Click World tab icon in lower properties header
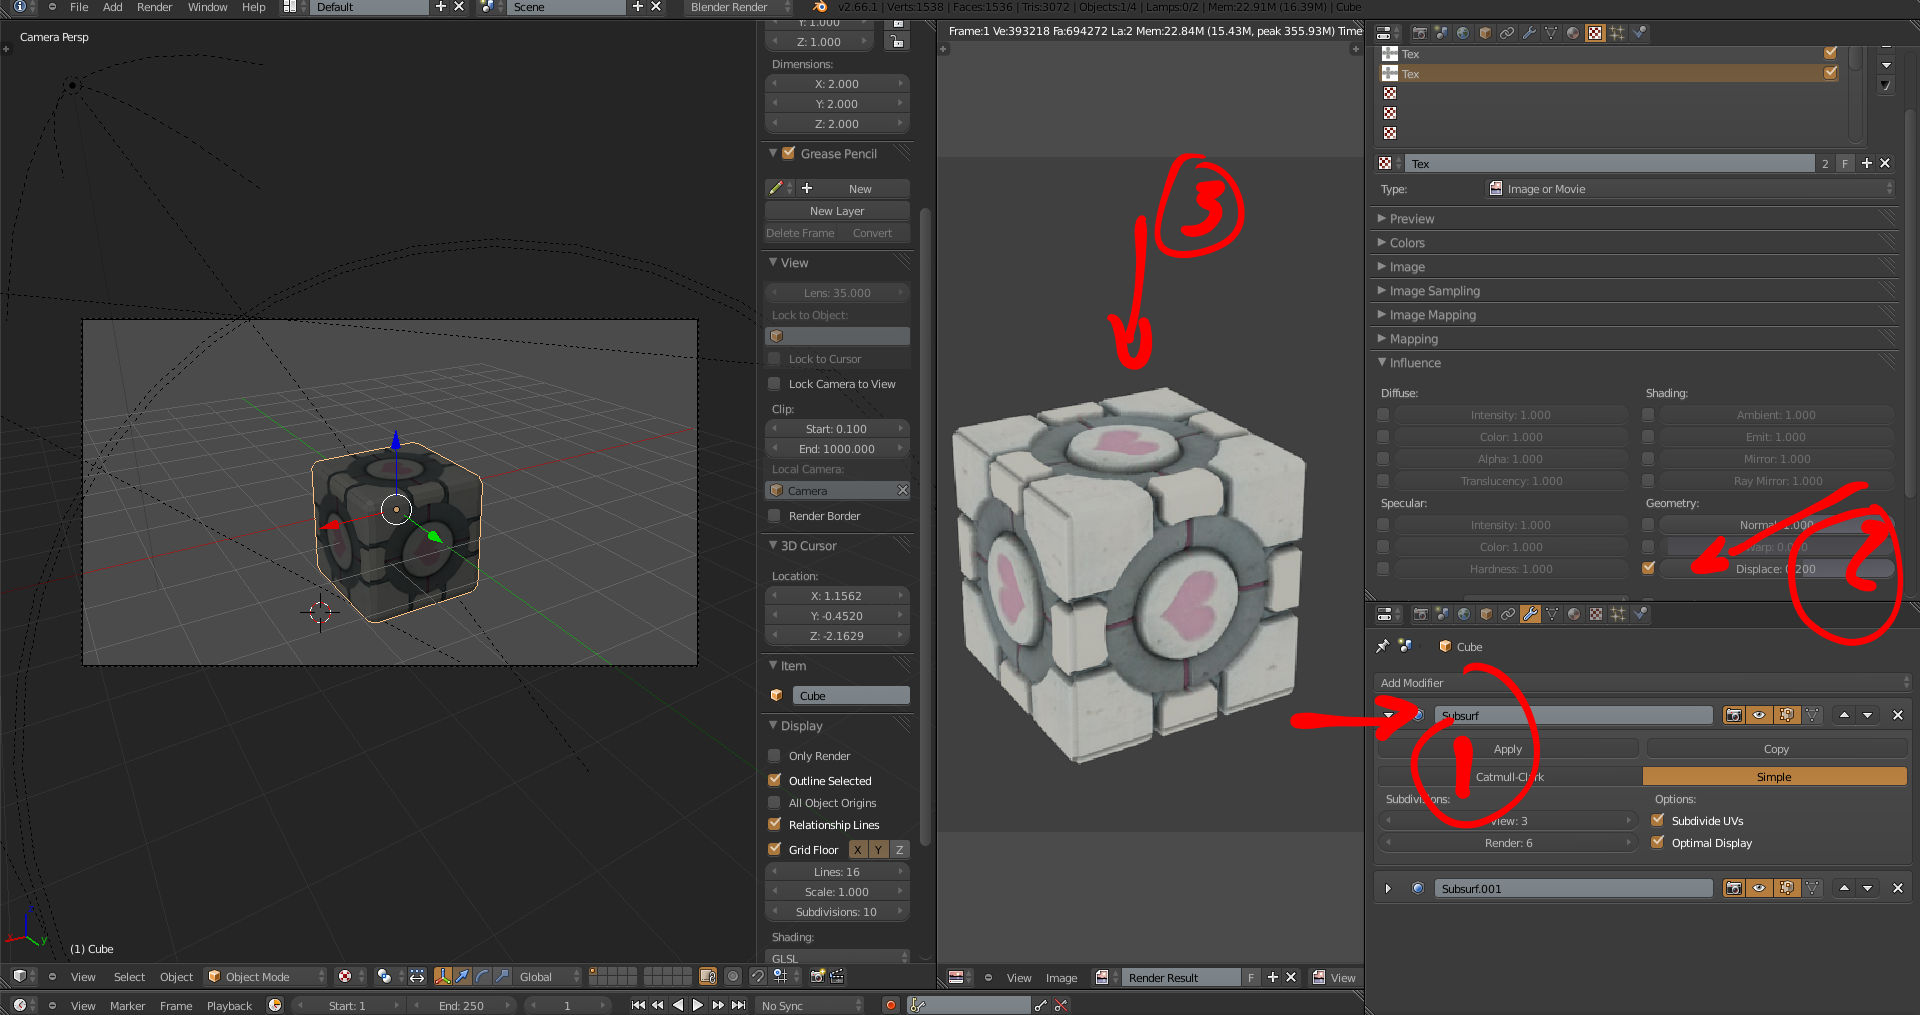The height and width of the screenshot is (1015, 1920). pyautogui.click(x=1464, y=614)
